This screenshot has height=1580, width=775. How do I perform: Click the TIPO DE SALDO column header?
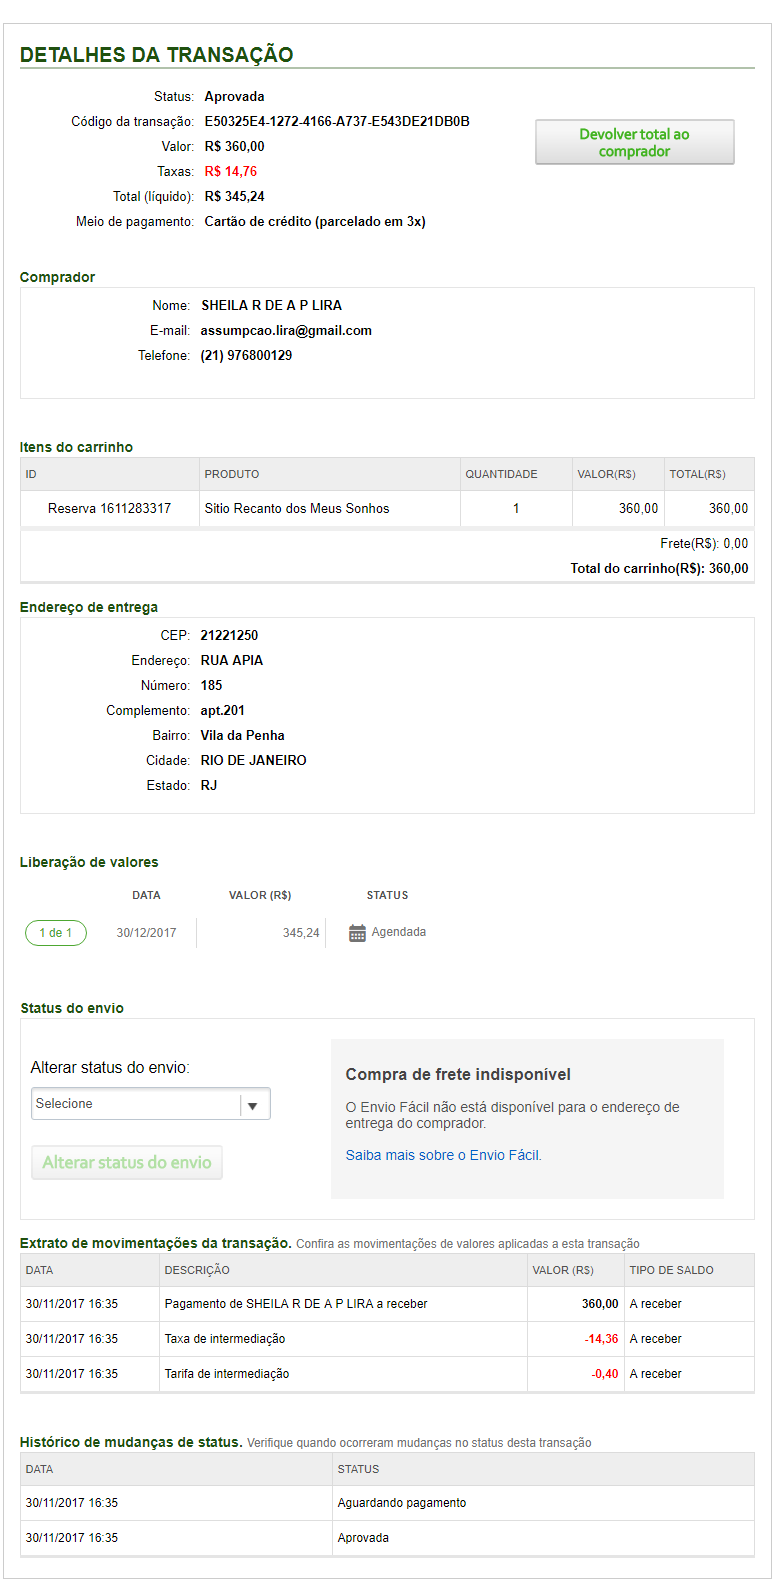671,1270
